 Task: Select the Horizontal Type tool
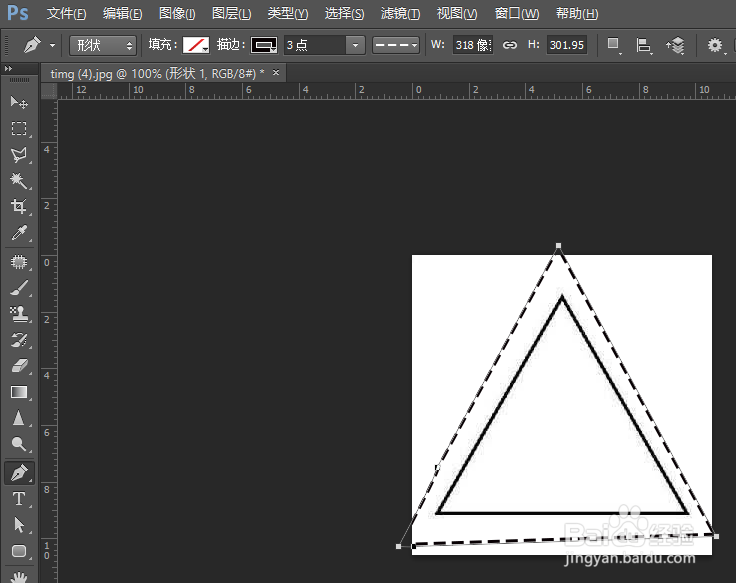click(x=19, y=499)
